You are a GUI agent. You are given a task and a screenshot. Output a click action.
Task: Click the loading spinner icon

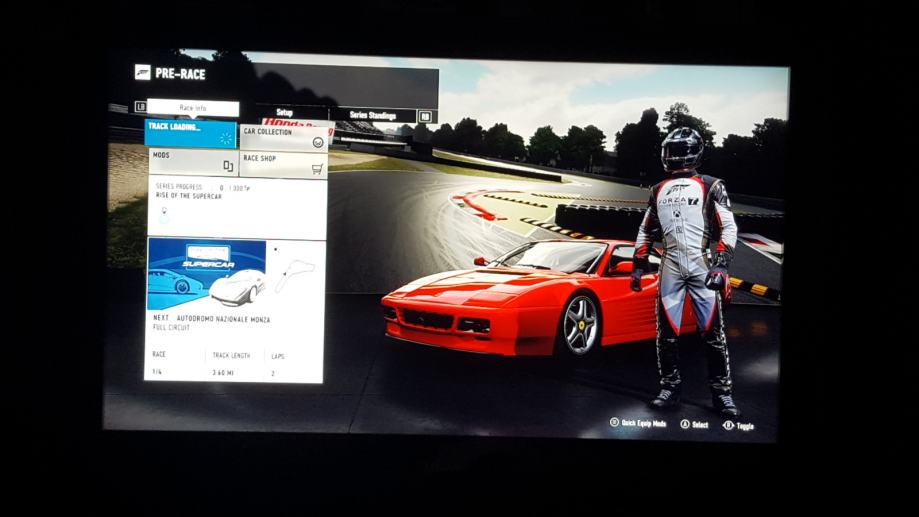pyautogui.click(x=225, y=139)
